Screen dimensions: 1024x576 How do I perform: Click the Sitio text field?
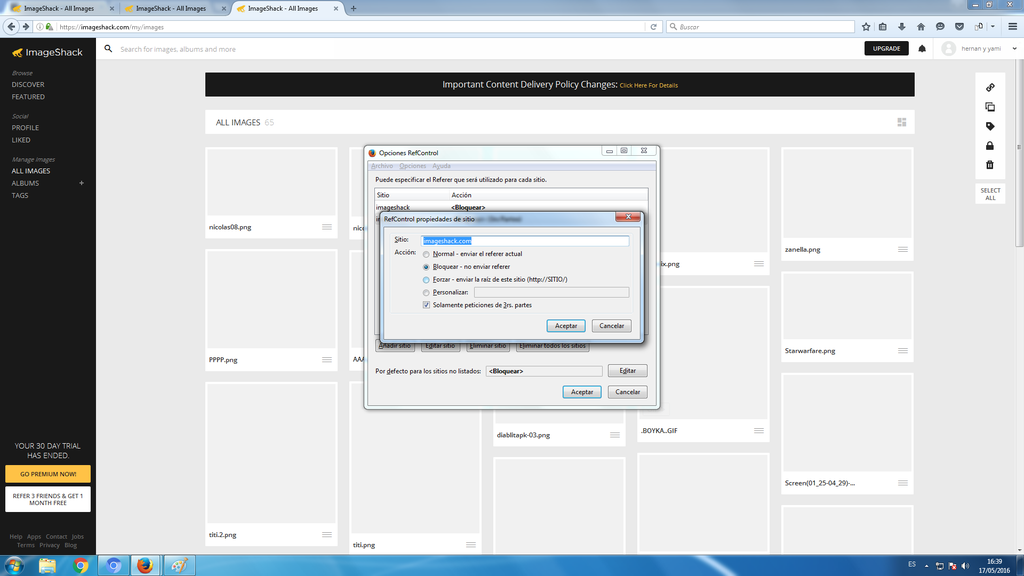point(525,241)
